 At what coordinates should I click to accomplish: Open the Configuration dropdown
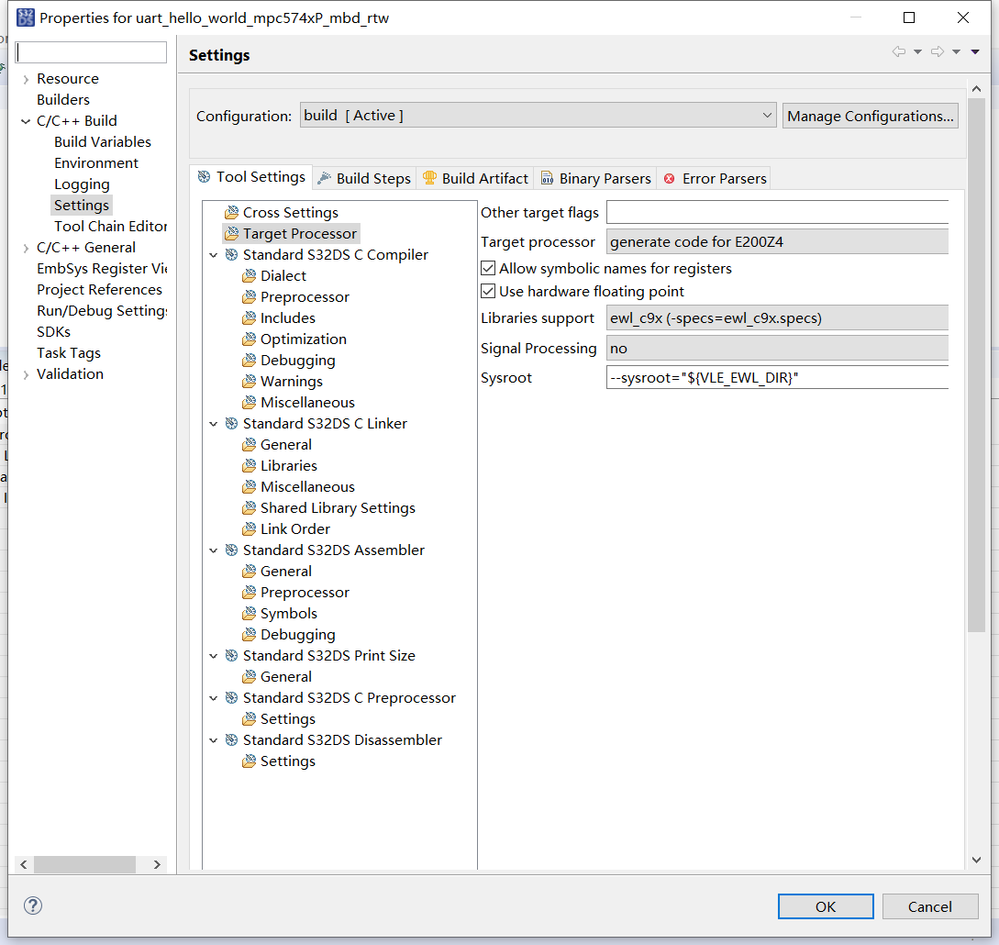tap(538, 116)
